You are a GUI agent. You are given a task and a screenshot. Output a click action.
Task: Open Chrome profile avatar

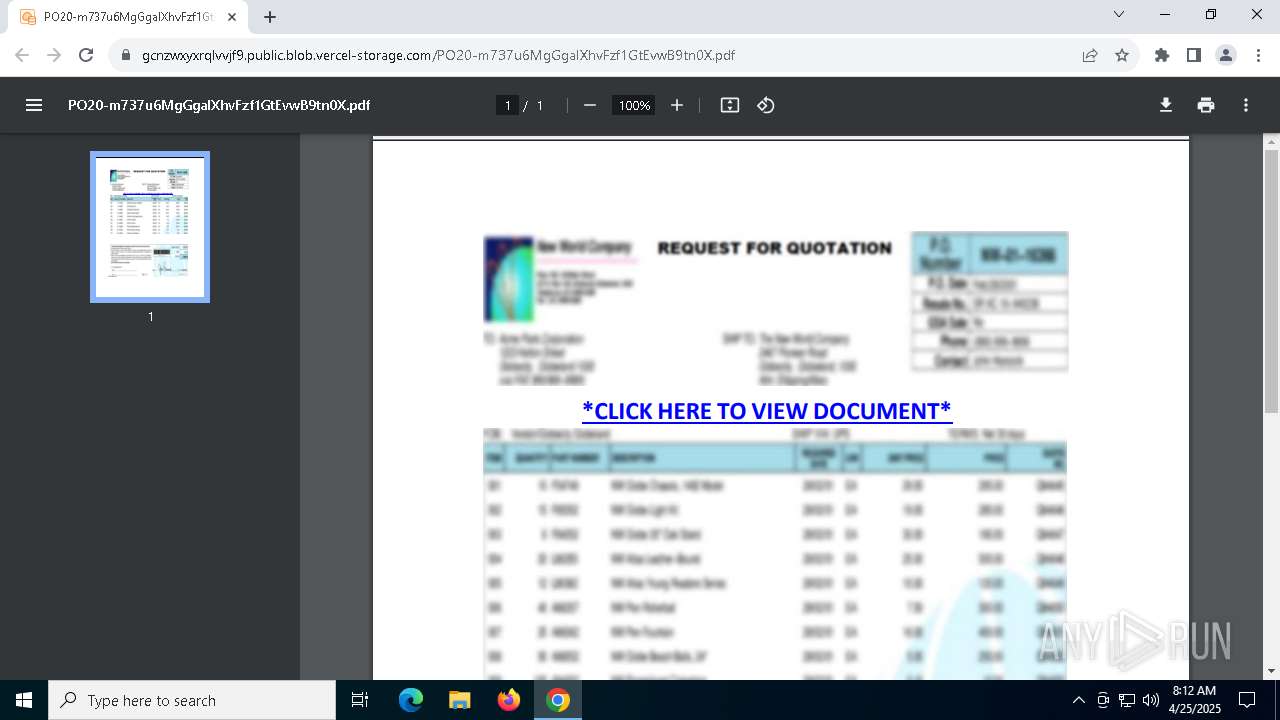click(x=1226, y=55)
